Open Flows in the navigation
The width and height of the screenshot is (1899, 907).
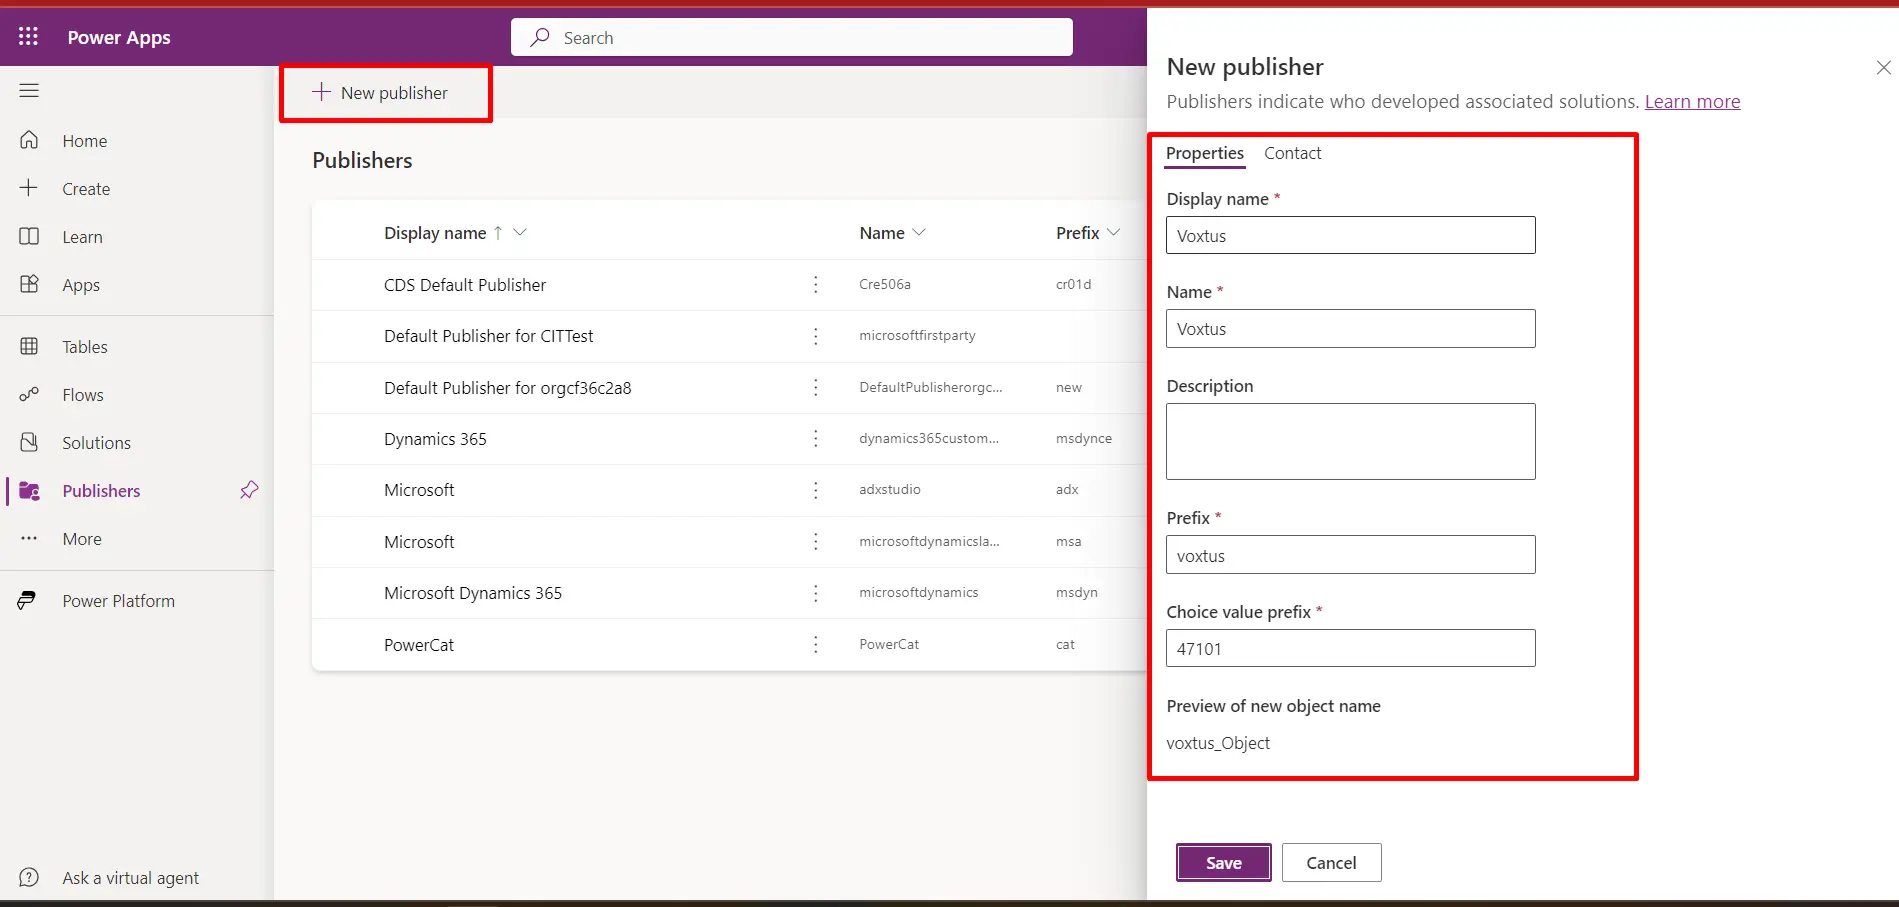tap(83, 395)
